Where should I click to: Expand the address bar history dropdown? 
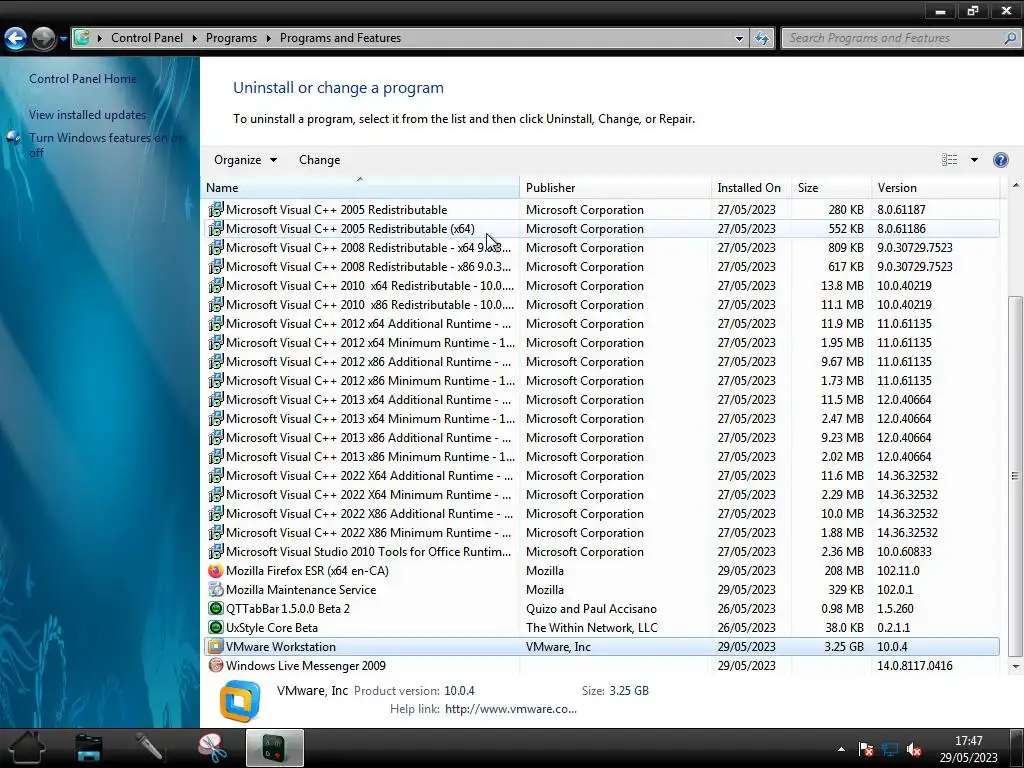pyautogui.click(x=739, y=39)
